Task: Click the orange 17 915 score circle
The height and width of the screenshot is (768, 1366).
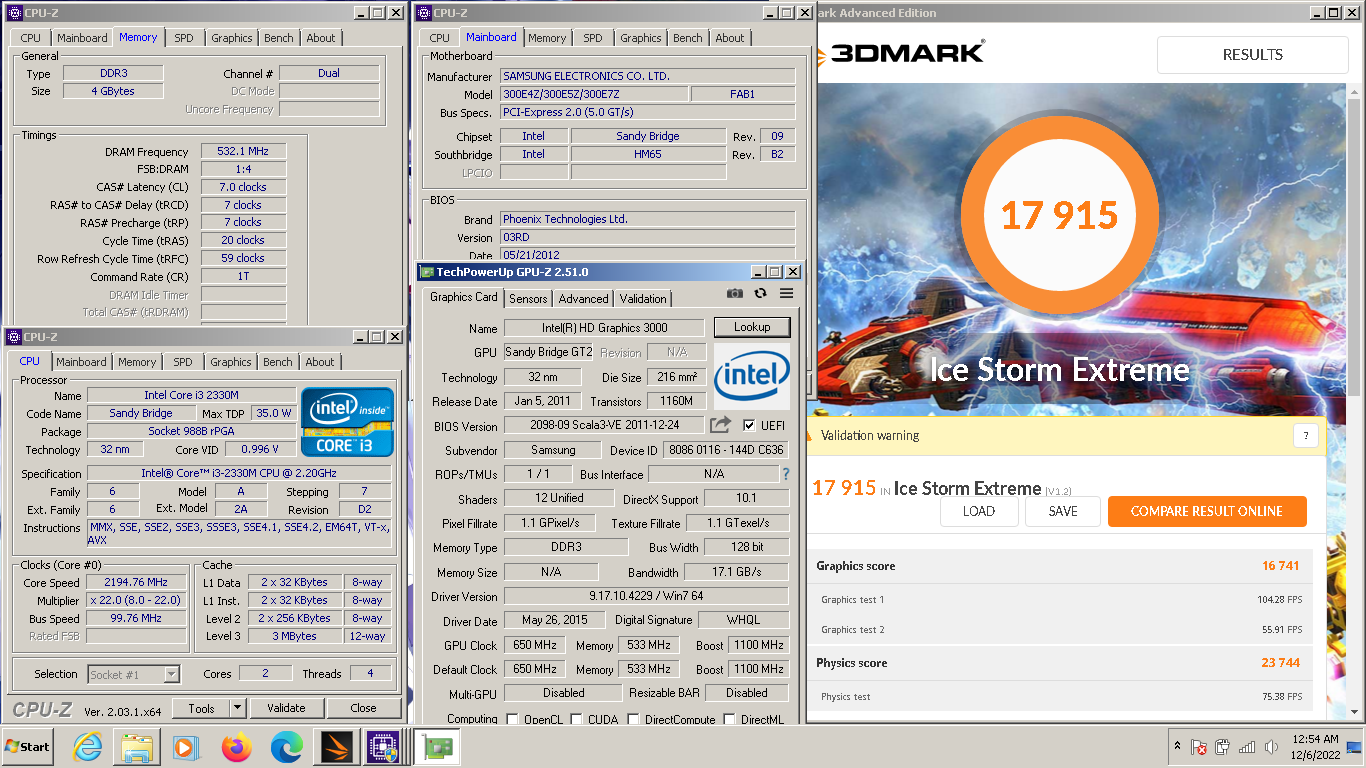Action: coord(1060,215)
